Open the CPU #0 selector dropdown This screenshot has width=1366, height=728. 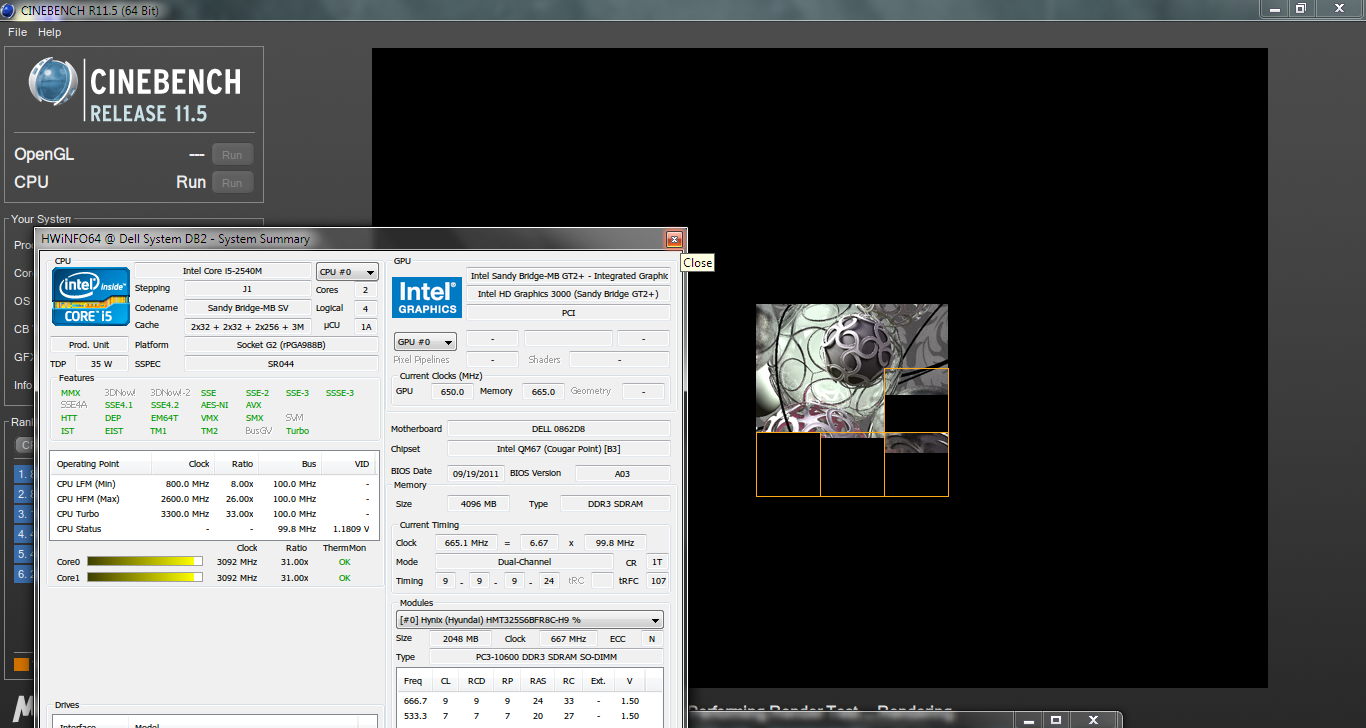(x=347, y=272)
